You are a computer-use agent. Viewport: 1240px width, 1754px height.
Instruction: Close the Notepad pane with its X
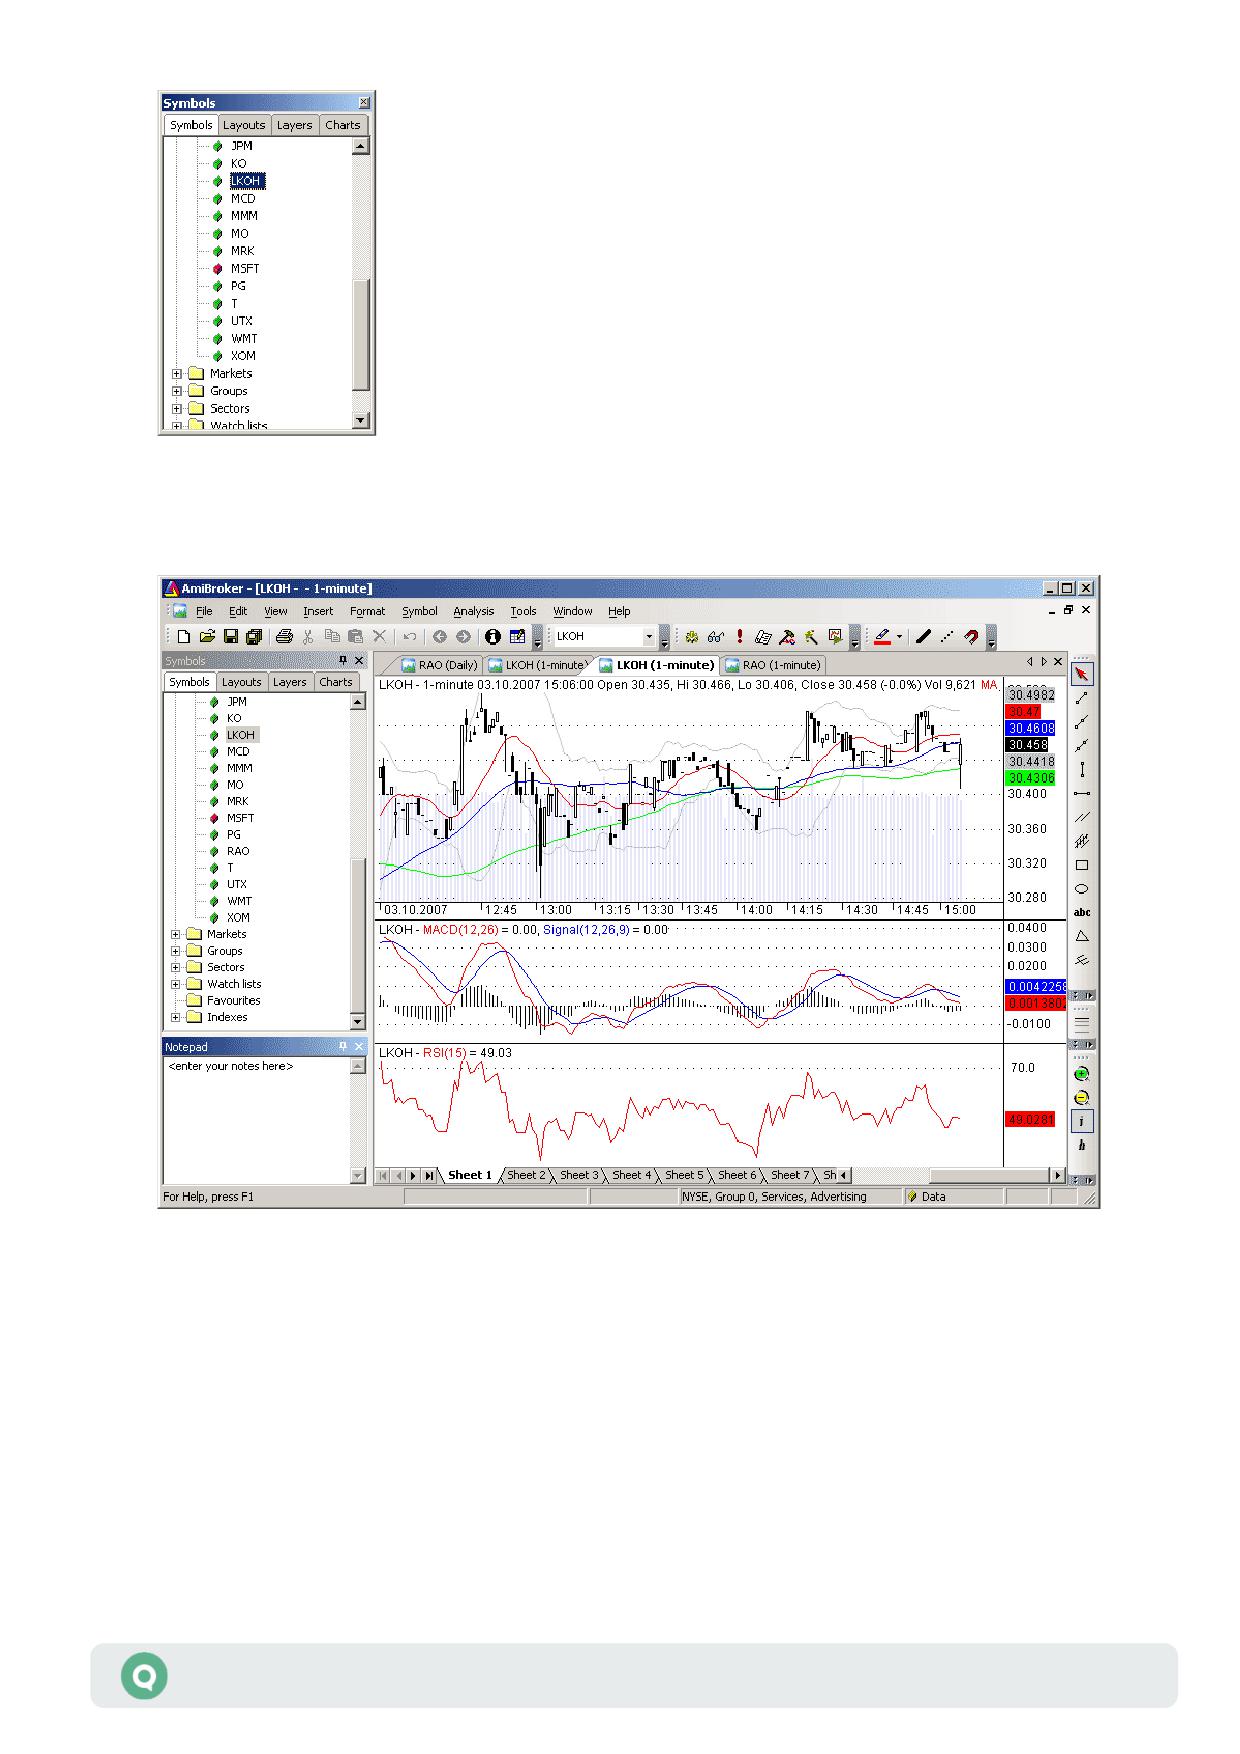coord(359,1046)
